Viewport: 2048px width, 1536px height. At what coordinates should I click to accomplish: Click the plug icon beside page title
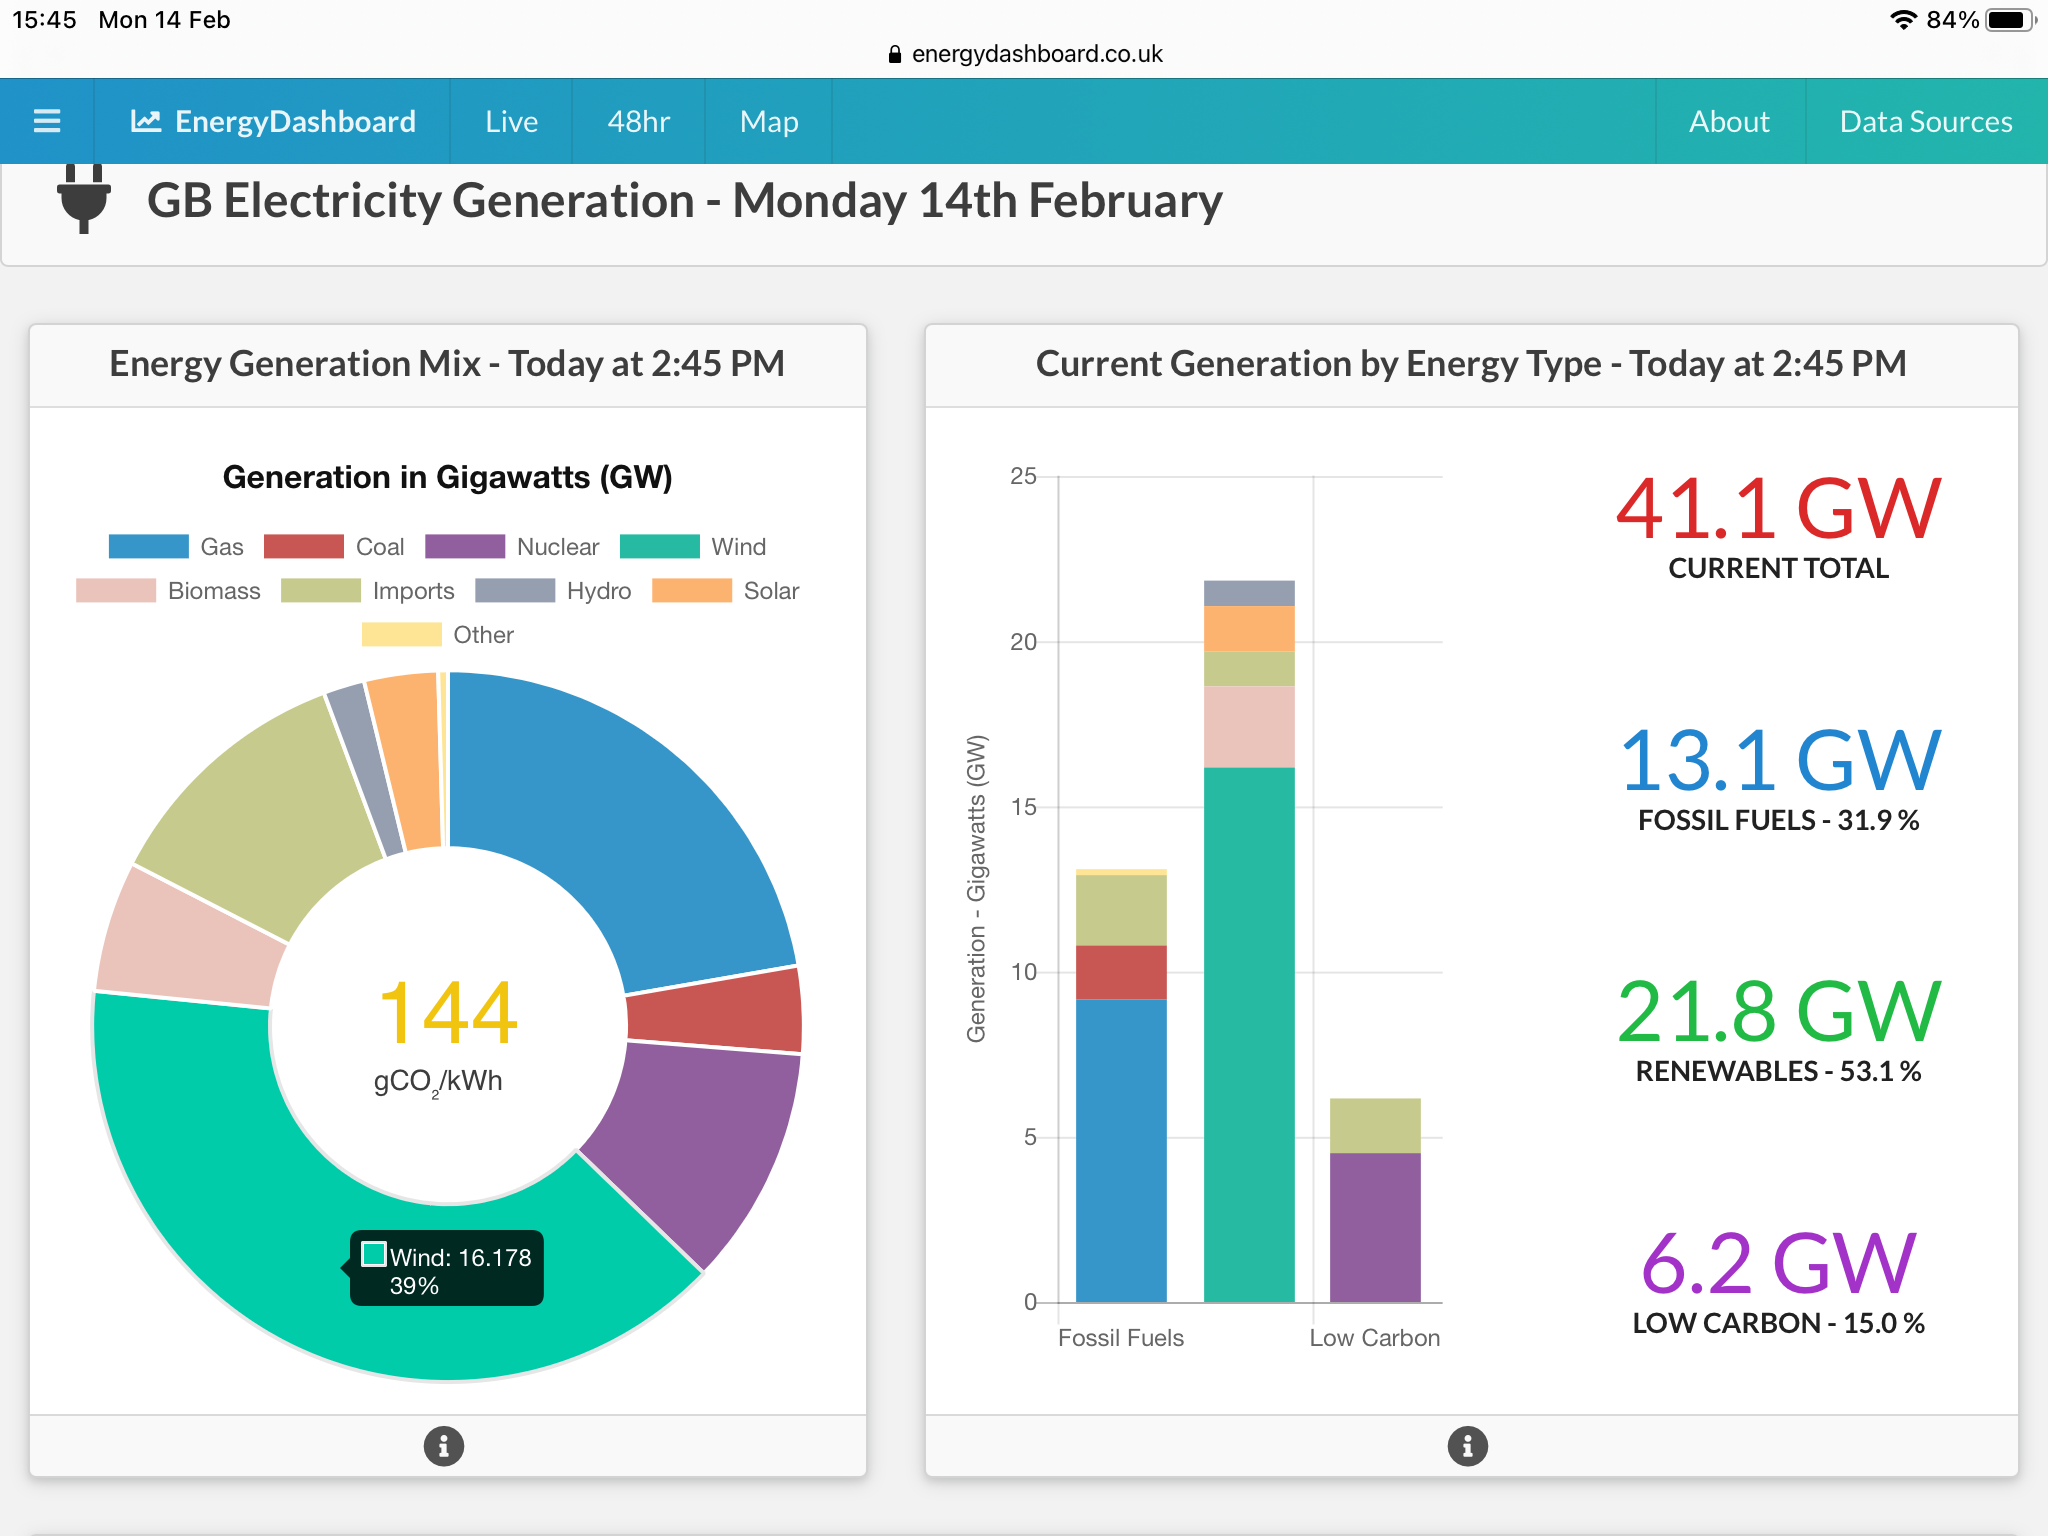point(84,200)
